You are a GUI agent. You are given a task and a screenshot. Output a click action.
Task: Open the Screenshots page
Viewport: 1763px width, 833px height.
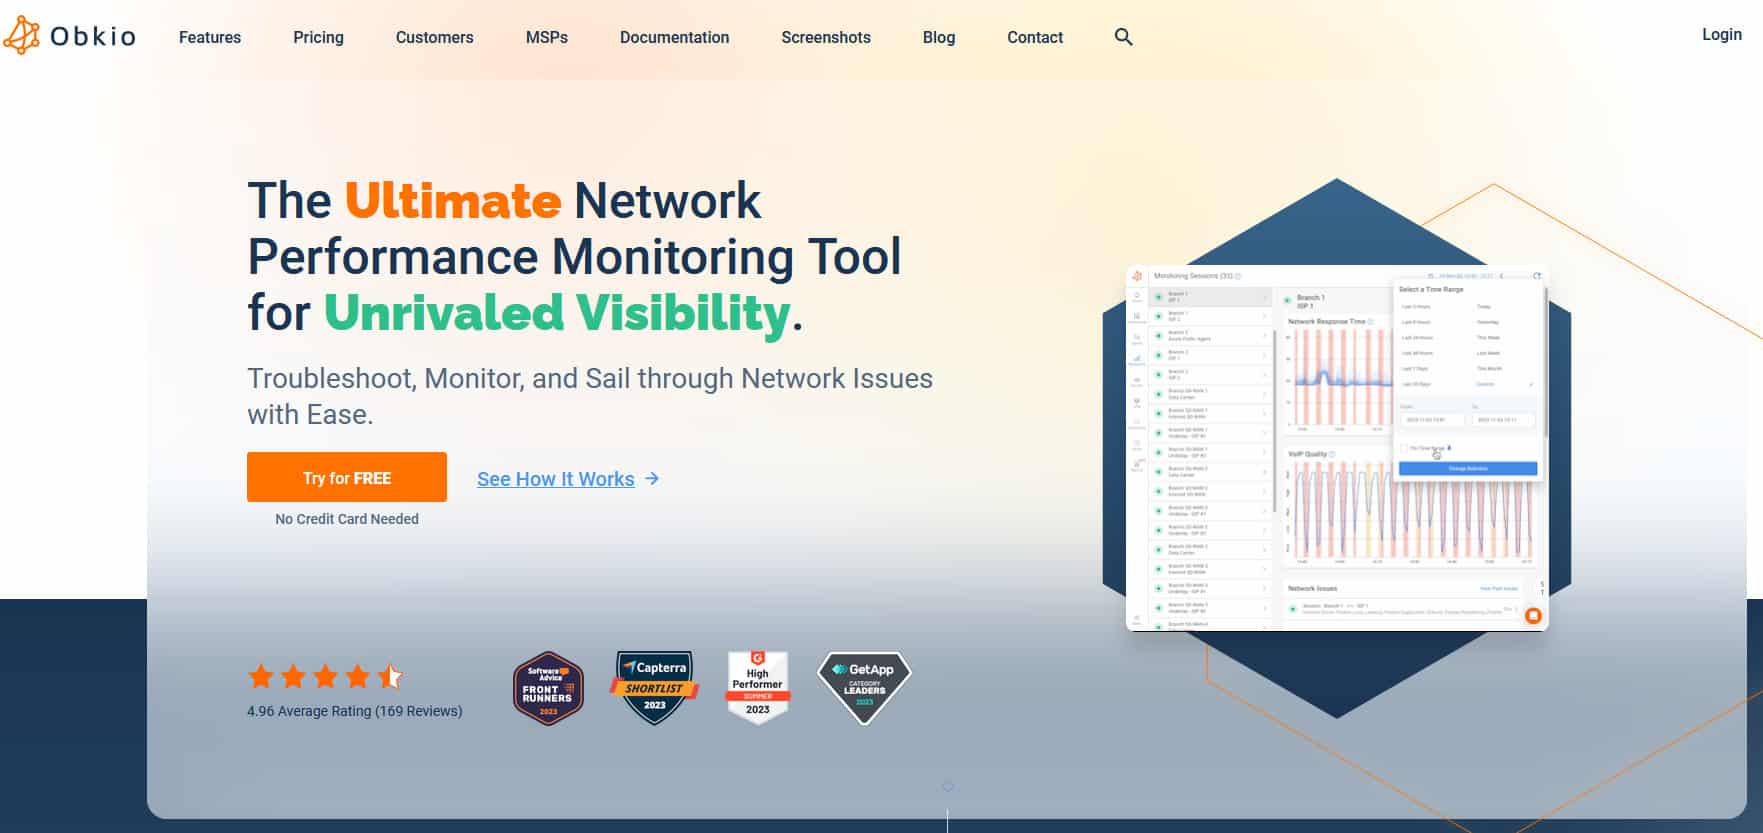826,37
